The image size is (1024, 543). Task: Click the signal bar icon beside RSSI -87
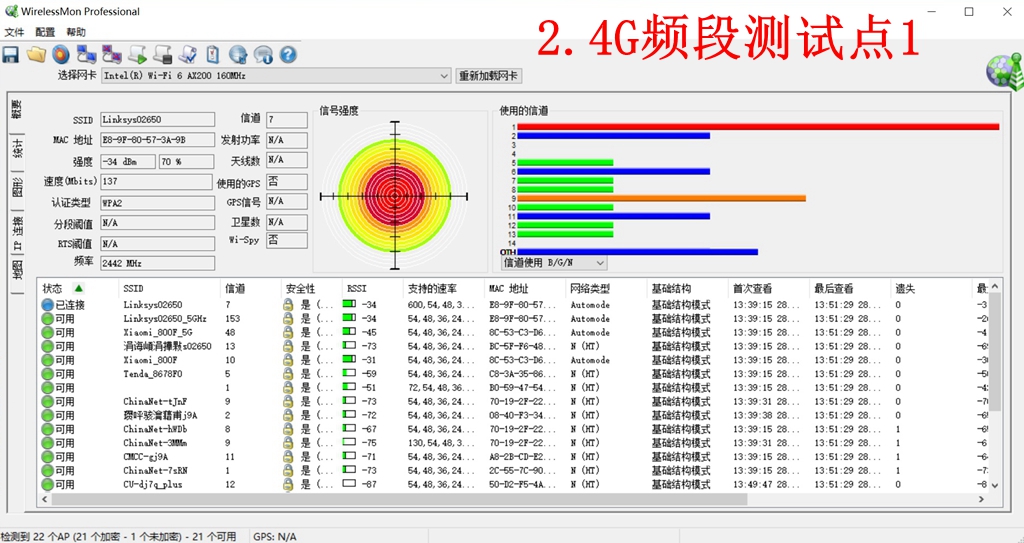click(x=349, y=484)
